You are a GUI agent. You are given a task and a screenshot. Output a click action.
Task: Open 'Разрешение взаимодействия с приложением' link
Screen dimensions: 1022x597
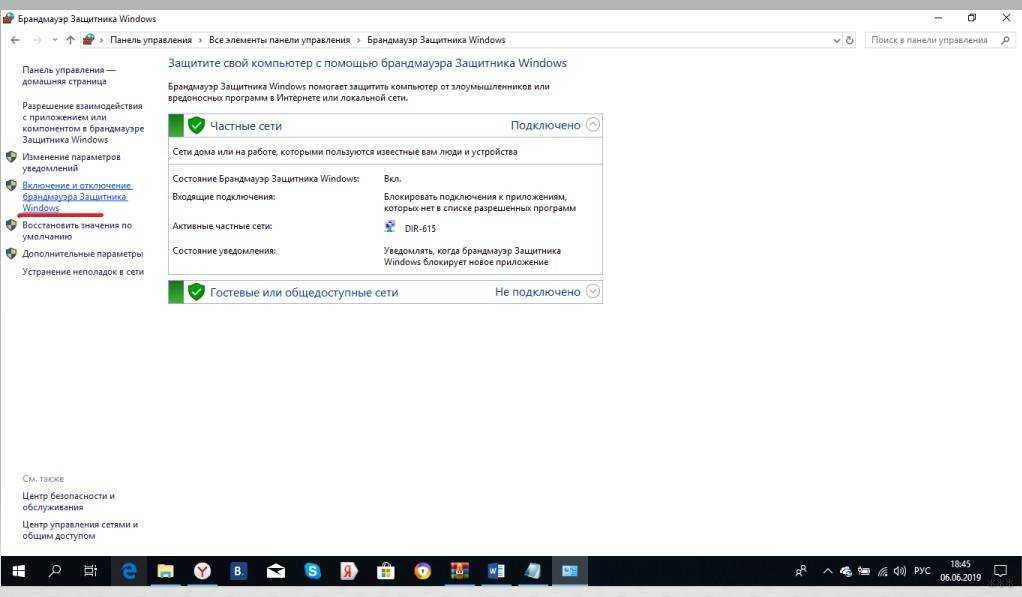tap(83, 123)
